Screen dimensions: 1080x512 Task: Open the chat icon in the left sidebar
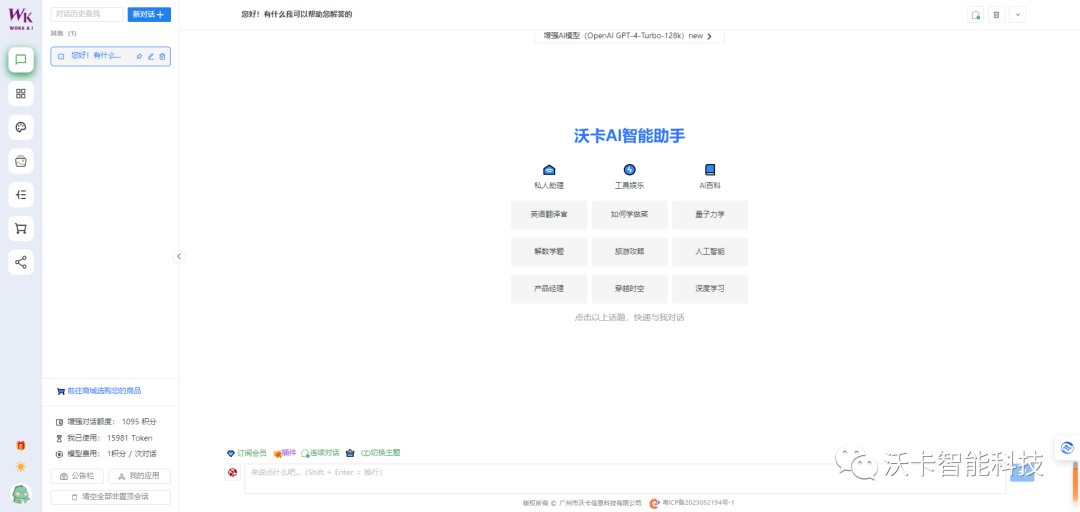(x=21, y=60)
